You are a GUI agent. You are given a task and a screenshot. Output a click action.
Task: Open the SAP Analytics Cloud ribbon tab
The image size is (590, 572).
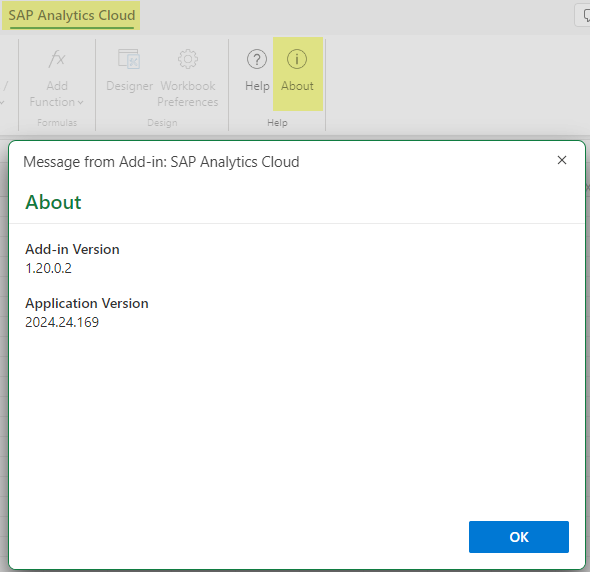(71, 15)
